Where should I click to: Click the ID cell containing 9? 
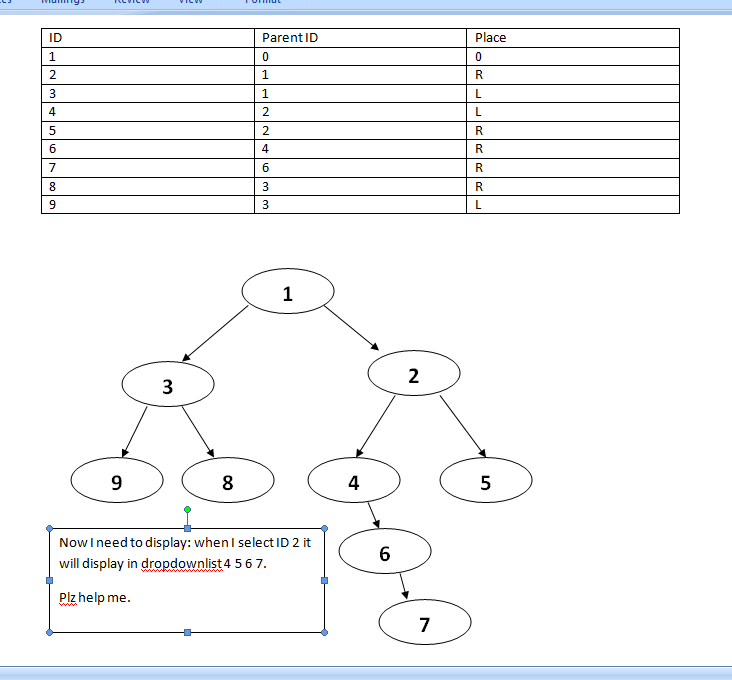pos(148,204)
